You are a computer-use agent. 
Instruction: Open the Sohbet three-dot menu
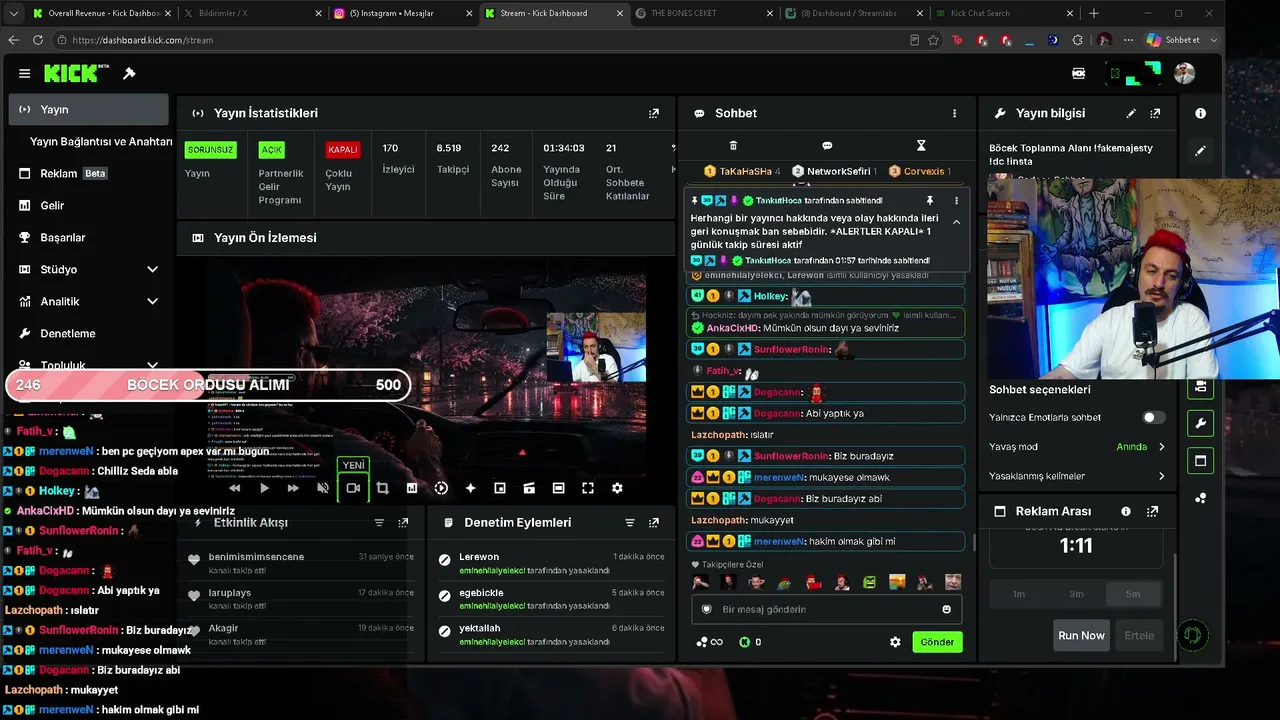(x=954, y=113)
